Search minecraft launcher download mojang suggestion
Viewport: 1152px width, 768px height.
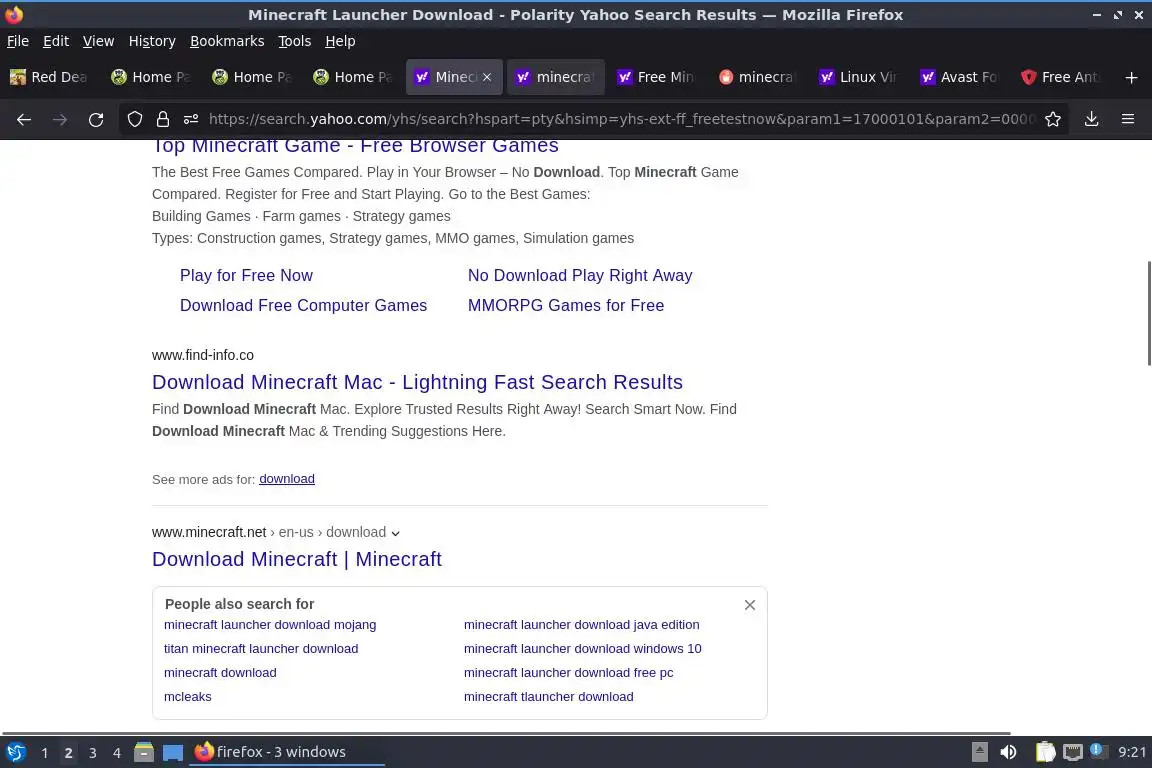270,625
